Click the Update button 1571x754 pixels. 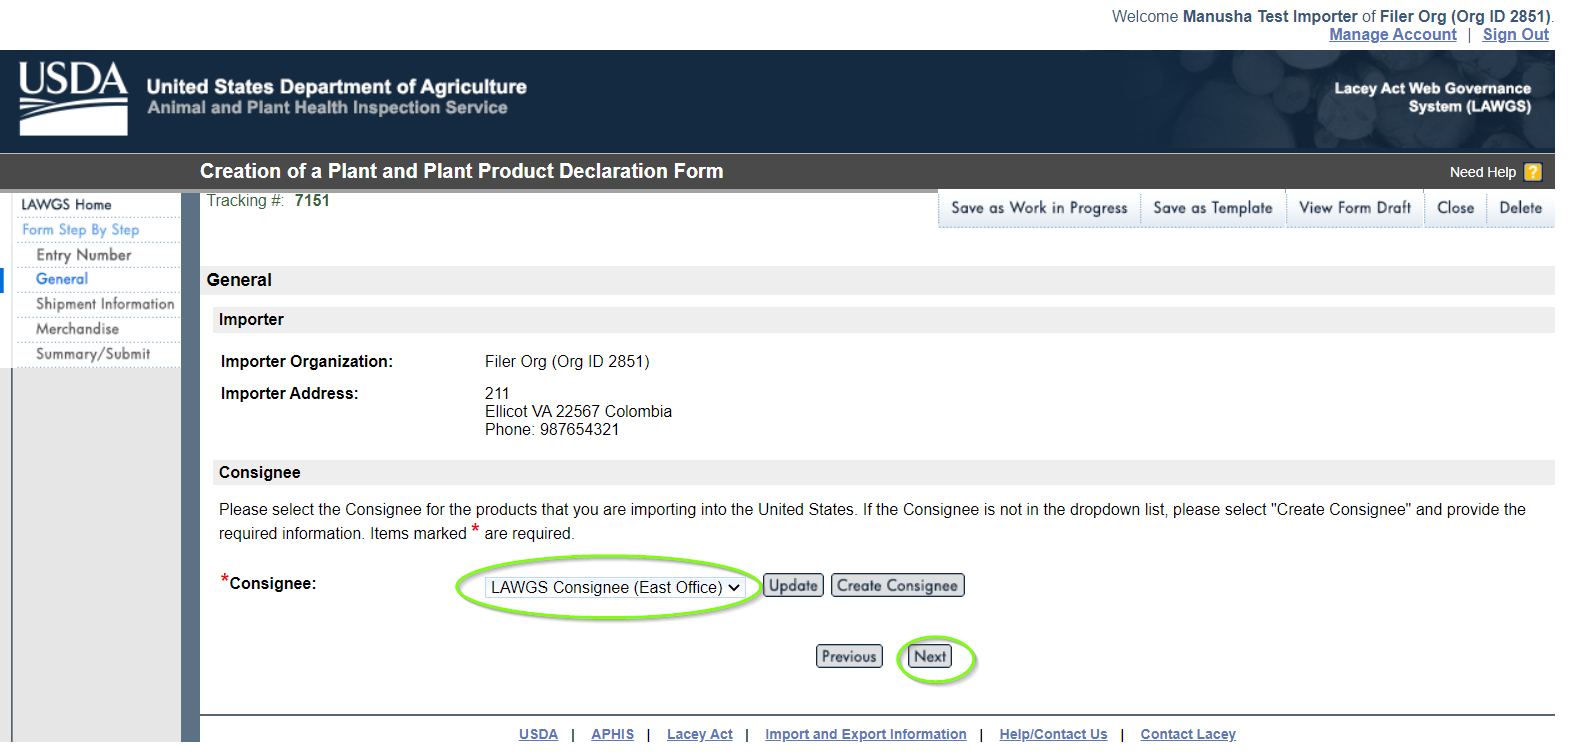tap(793, 586)
